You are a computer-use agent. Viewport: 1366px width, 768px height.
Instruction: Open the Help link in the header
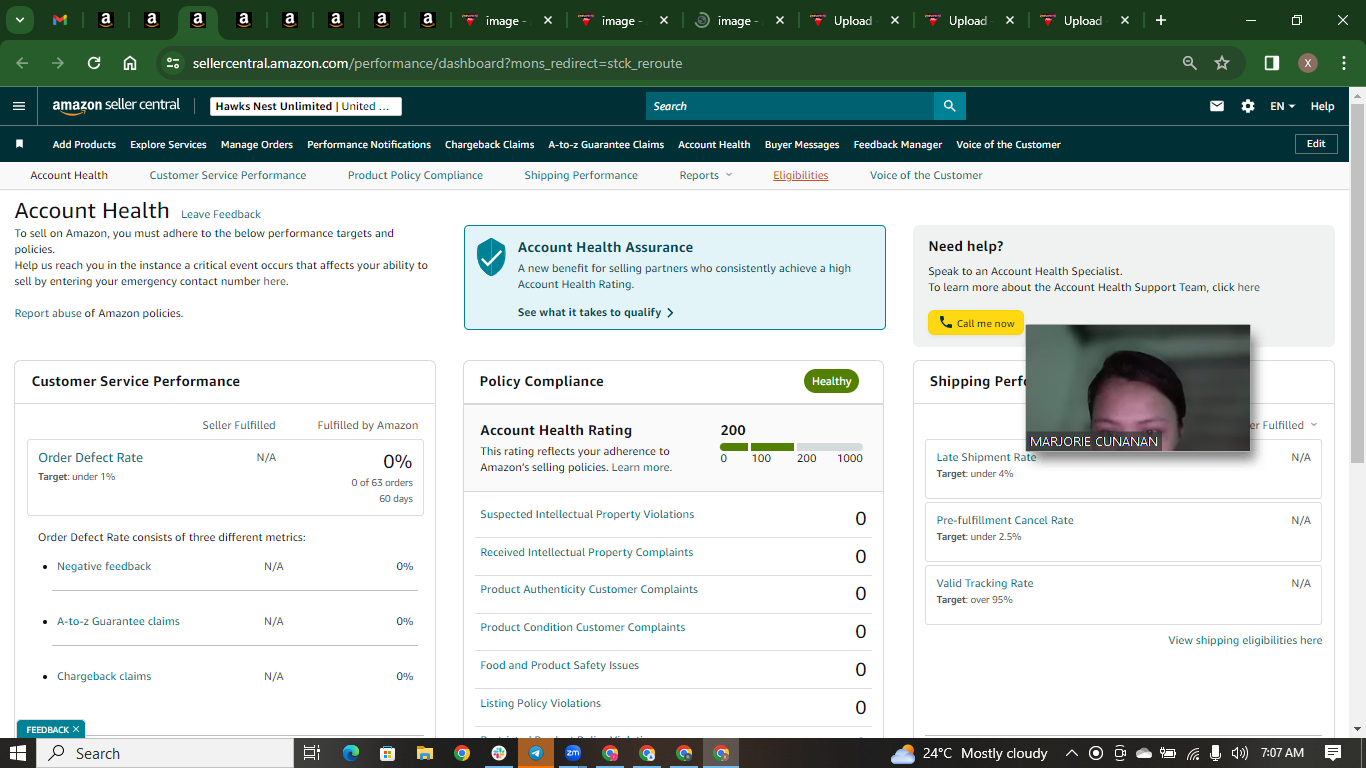pos(1322,106)
